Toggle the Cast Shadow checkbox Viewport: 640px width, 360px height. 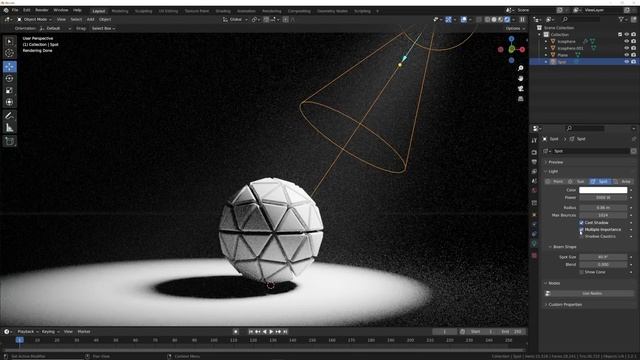click(581, 223)
